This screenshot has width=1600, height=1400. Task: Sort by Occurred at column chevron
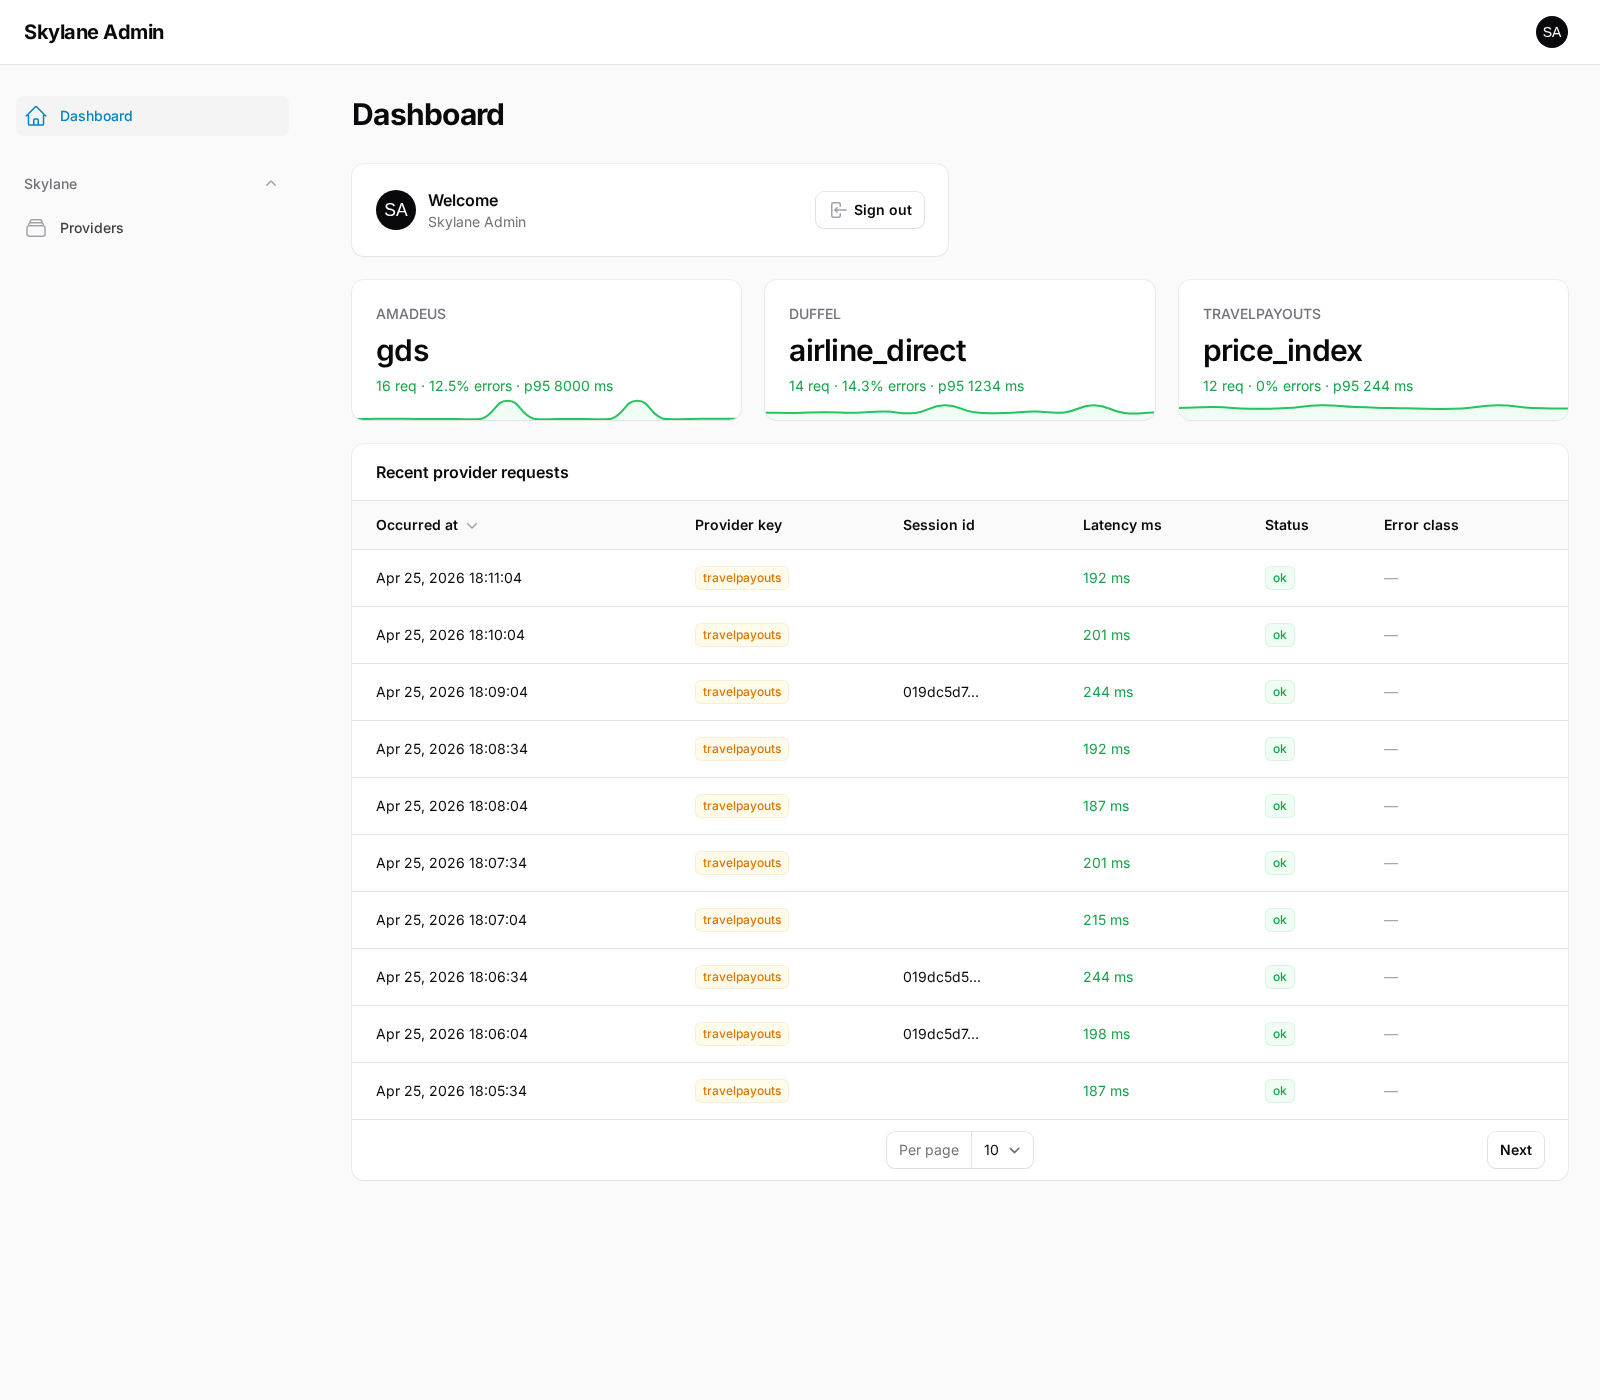pyautogui.click(x=472, y=526)
